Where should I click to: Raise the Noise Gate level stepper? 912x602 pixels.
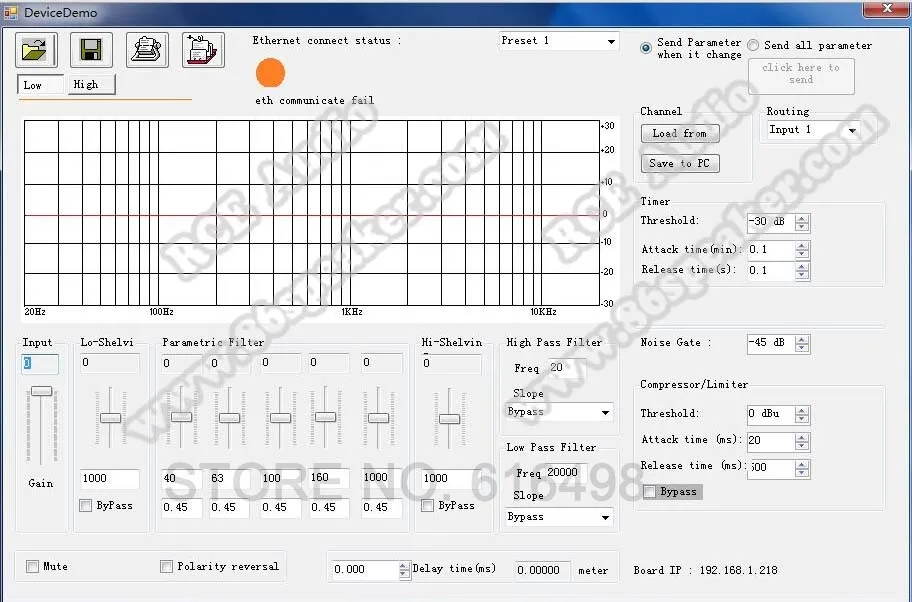802,339
